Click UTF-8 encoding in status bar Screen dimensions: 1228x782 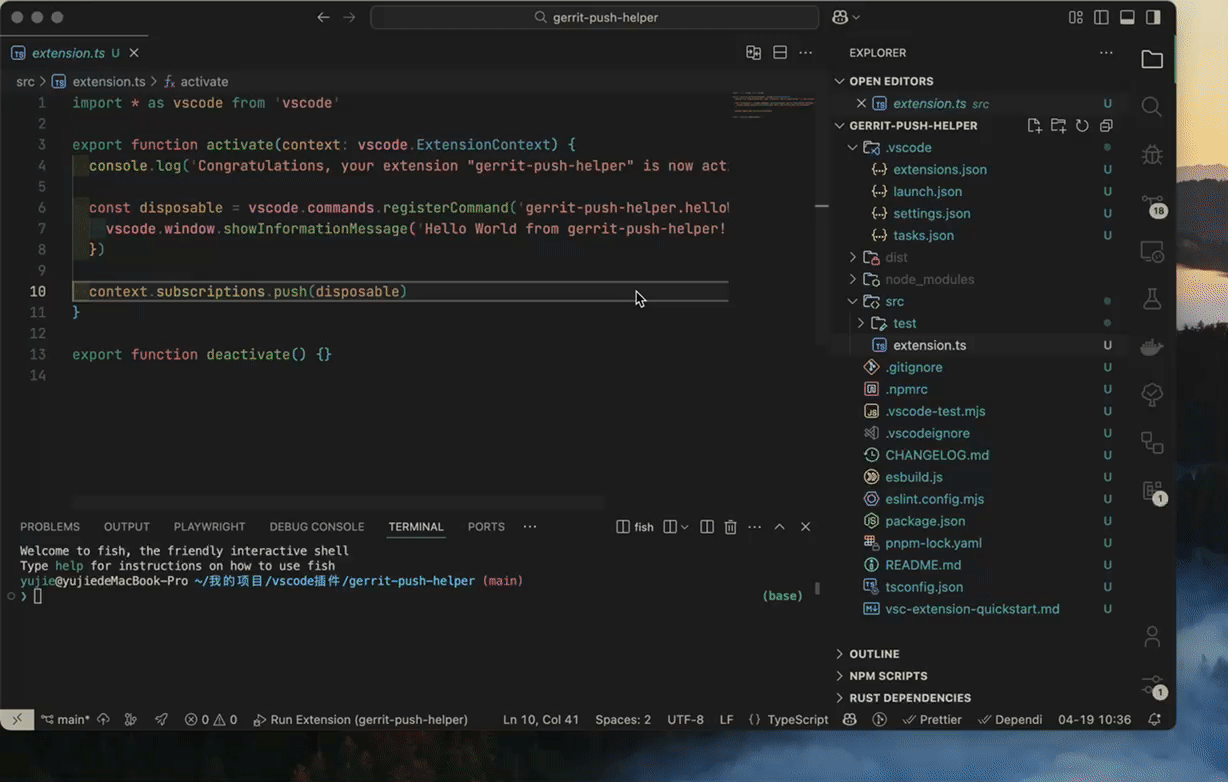pyautogui.click(x=686, y=719)
